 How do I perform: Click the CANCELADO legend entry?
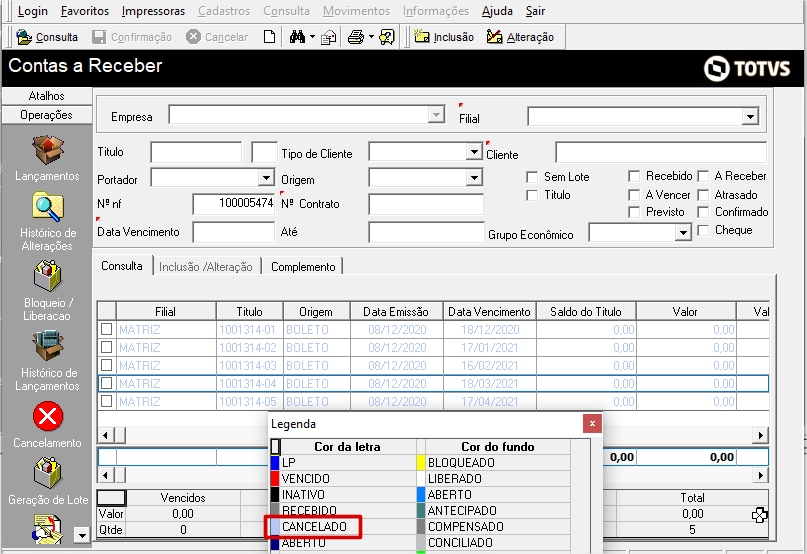[x=314, y=527]
